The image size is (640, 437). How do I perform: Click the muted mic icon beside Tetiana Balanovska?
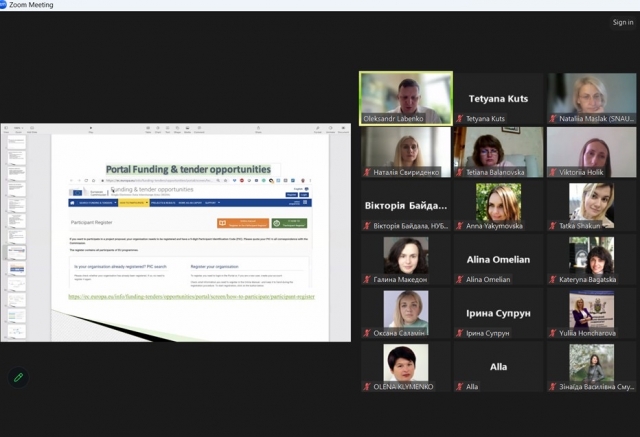(x=460, y=172)
